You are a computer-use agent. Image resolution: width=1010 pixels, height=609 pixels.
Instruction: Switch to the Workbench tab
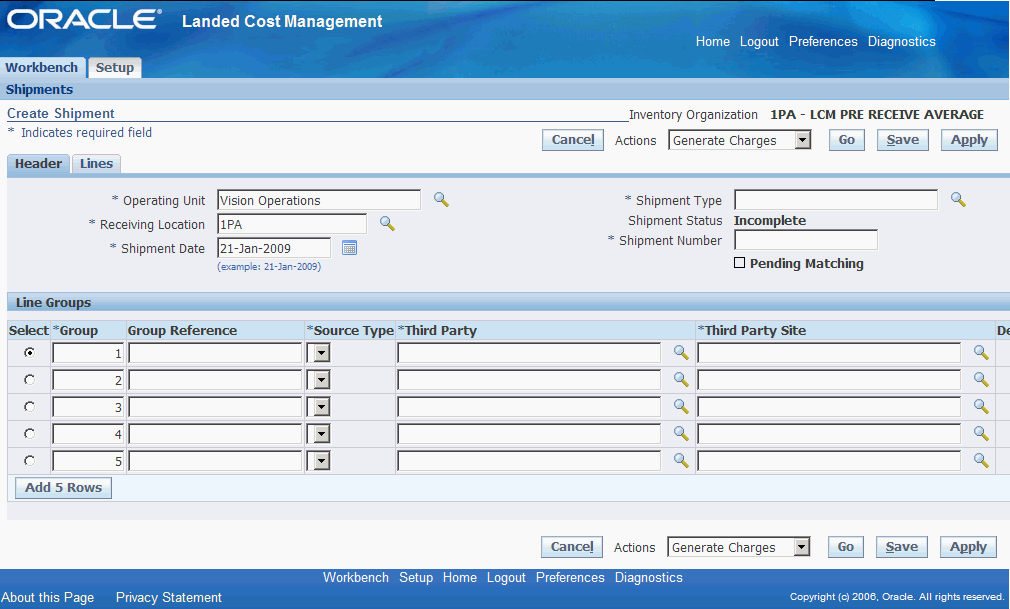point(42,68)
